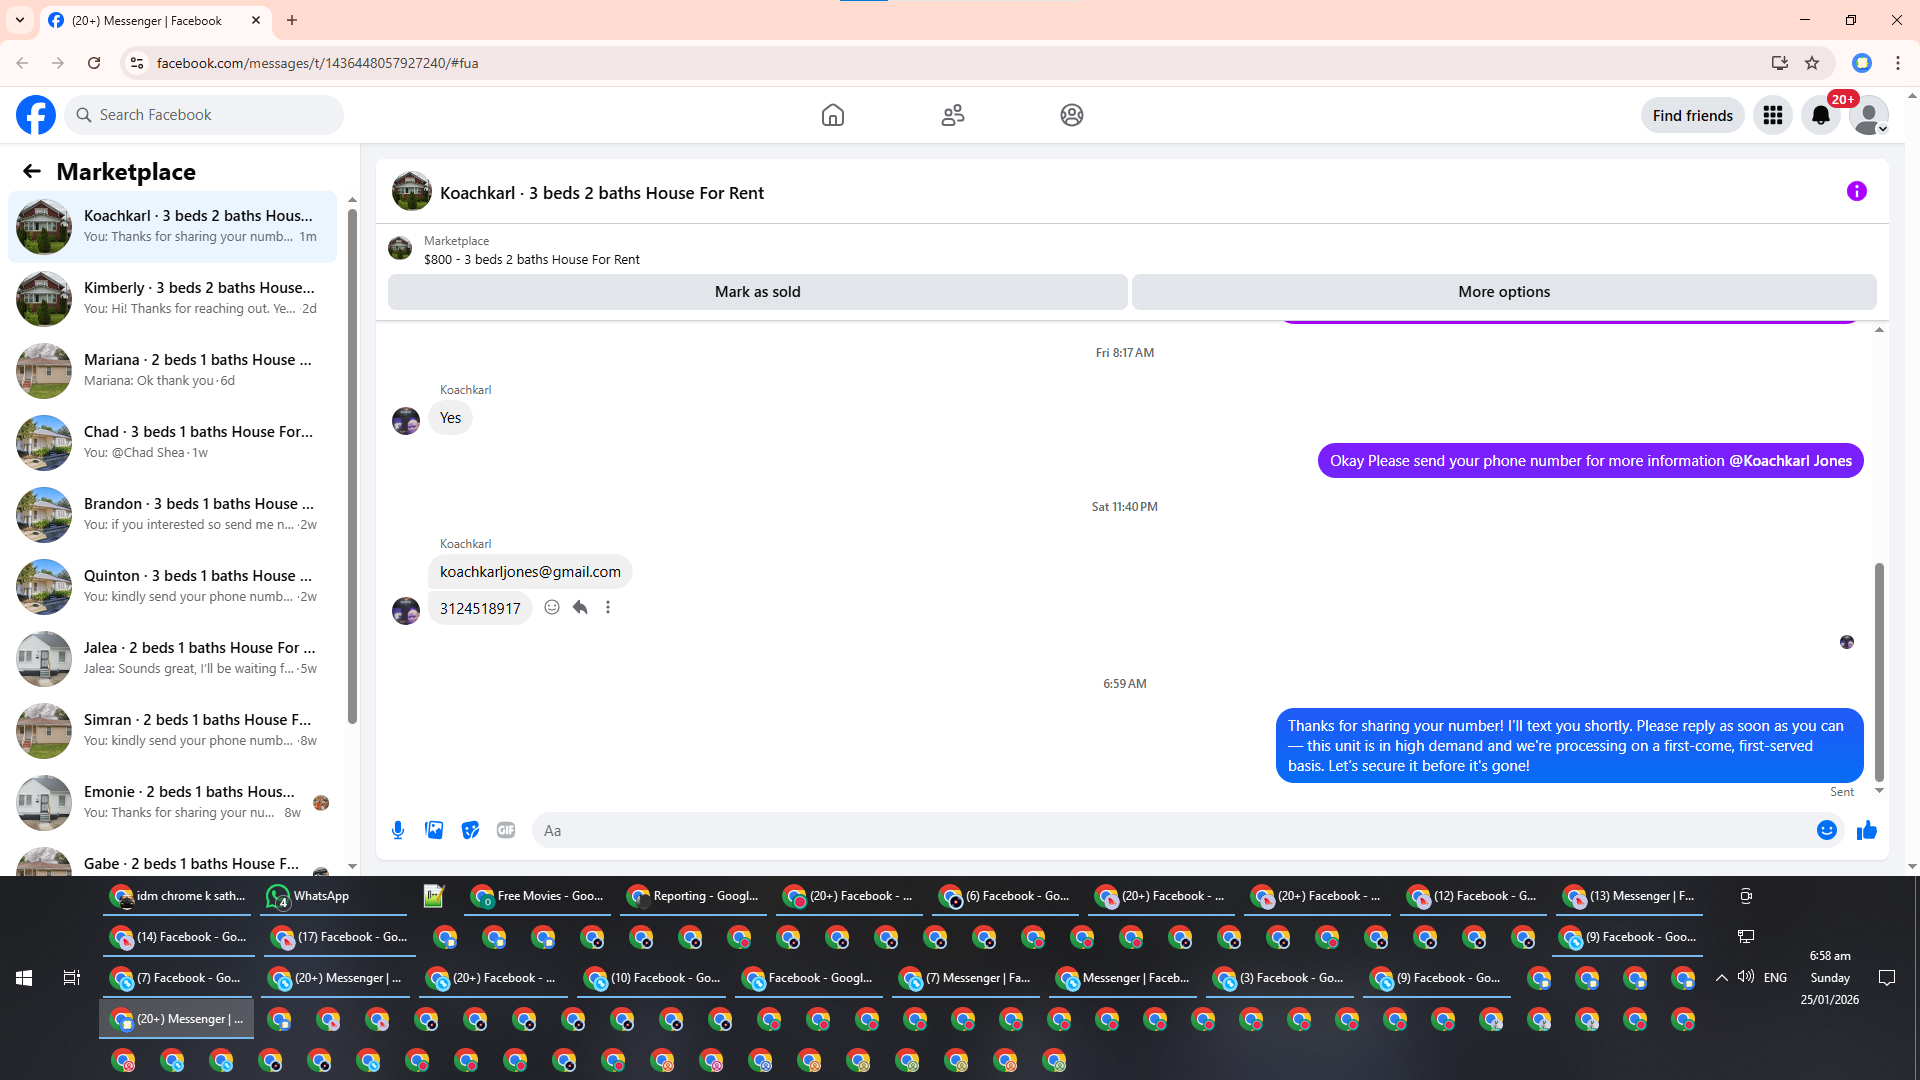
Task: Open a new browser tab
Action: click(x=292, y=20)
